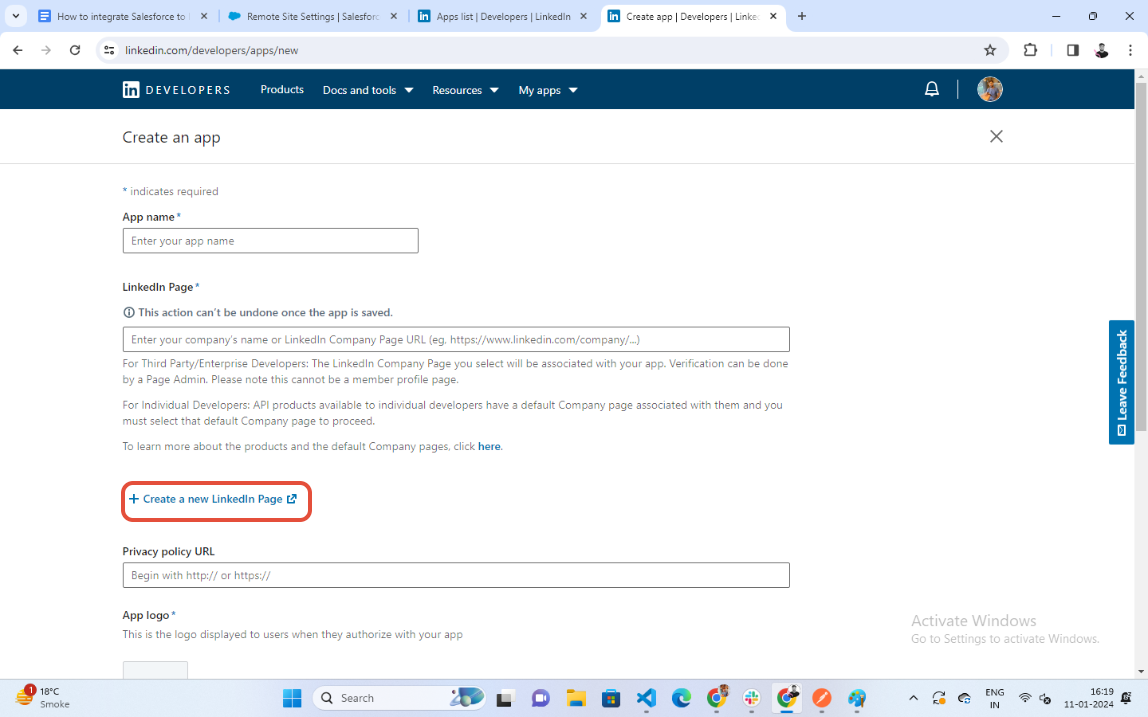Show hidden system tray icons
Screen dimensions: 1148x717
tap(913, 698)
